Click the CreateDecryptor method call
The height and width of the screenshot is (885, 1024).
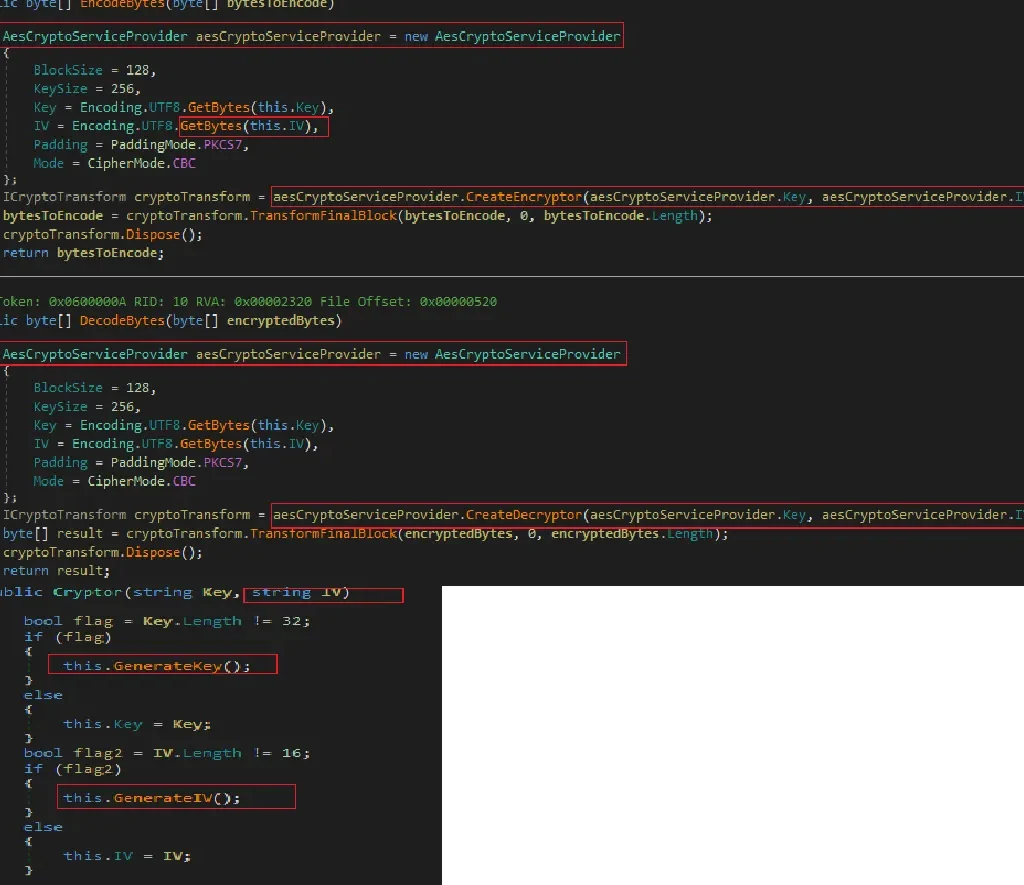[523, 515]
